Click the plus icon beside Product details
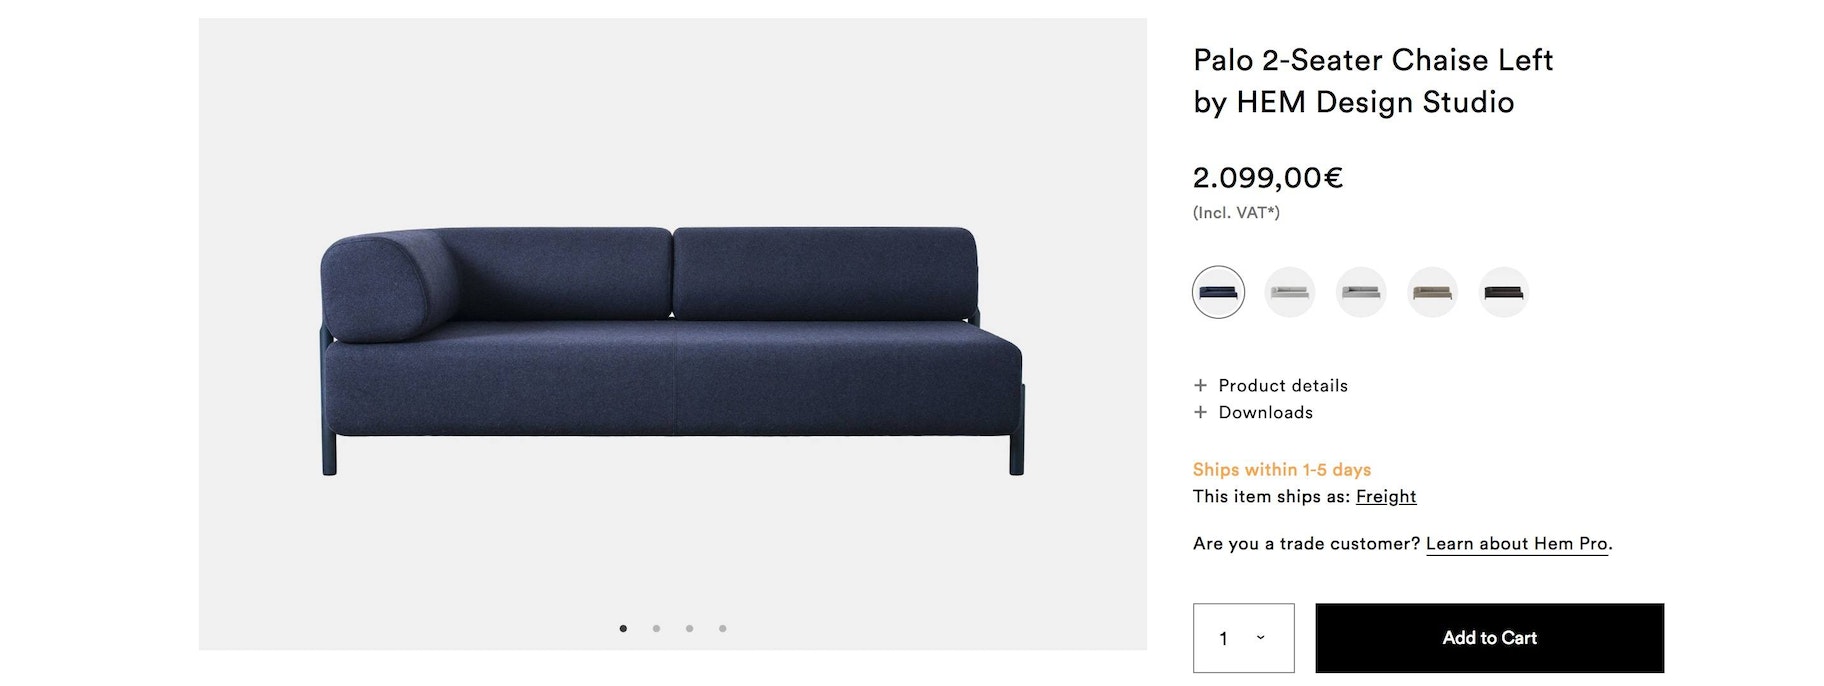The image size is (1824, 686). (1200, 386)
